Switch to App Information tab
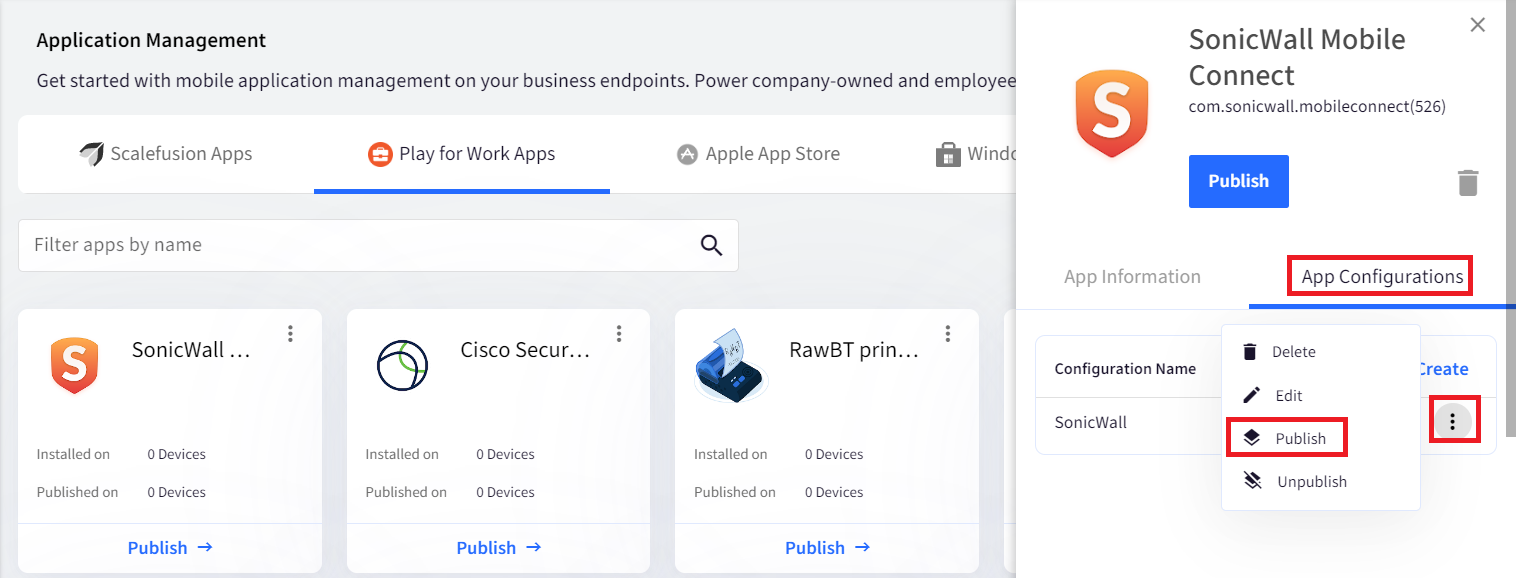 (x=1132, y=277)
